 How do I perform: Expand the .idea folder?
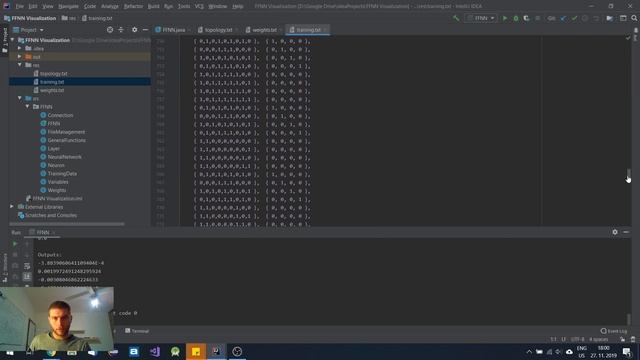pos(20,48)
